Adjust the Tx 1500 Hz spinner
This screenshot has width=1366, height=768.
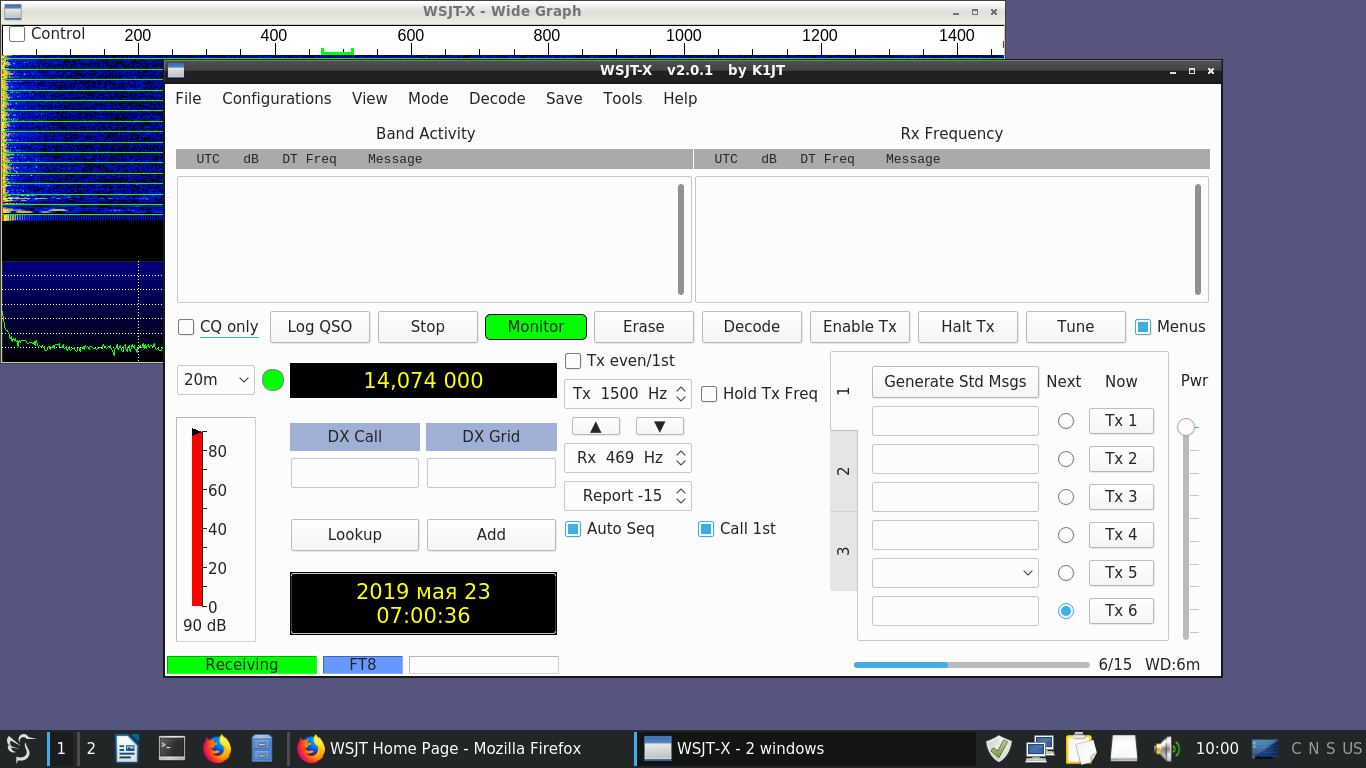click(628, 394)
